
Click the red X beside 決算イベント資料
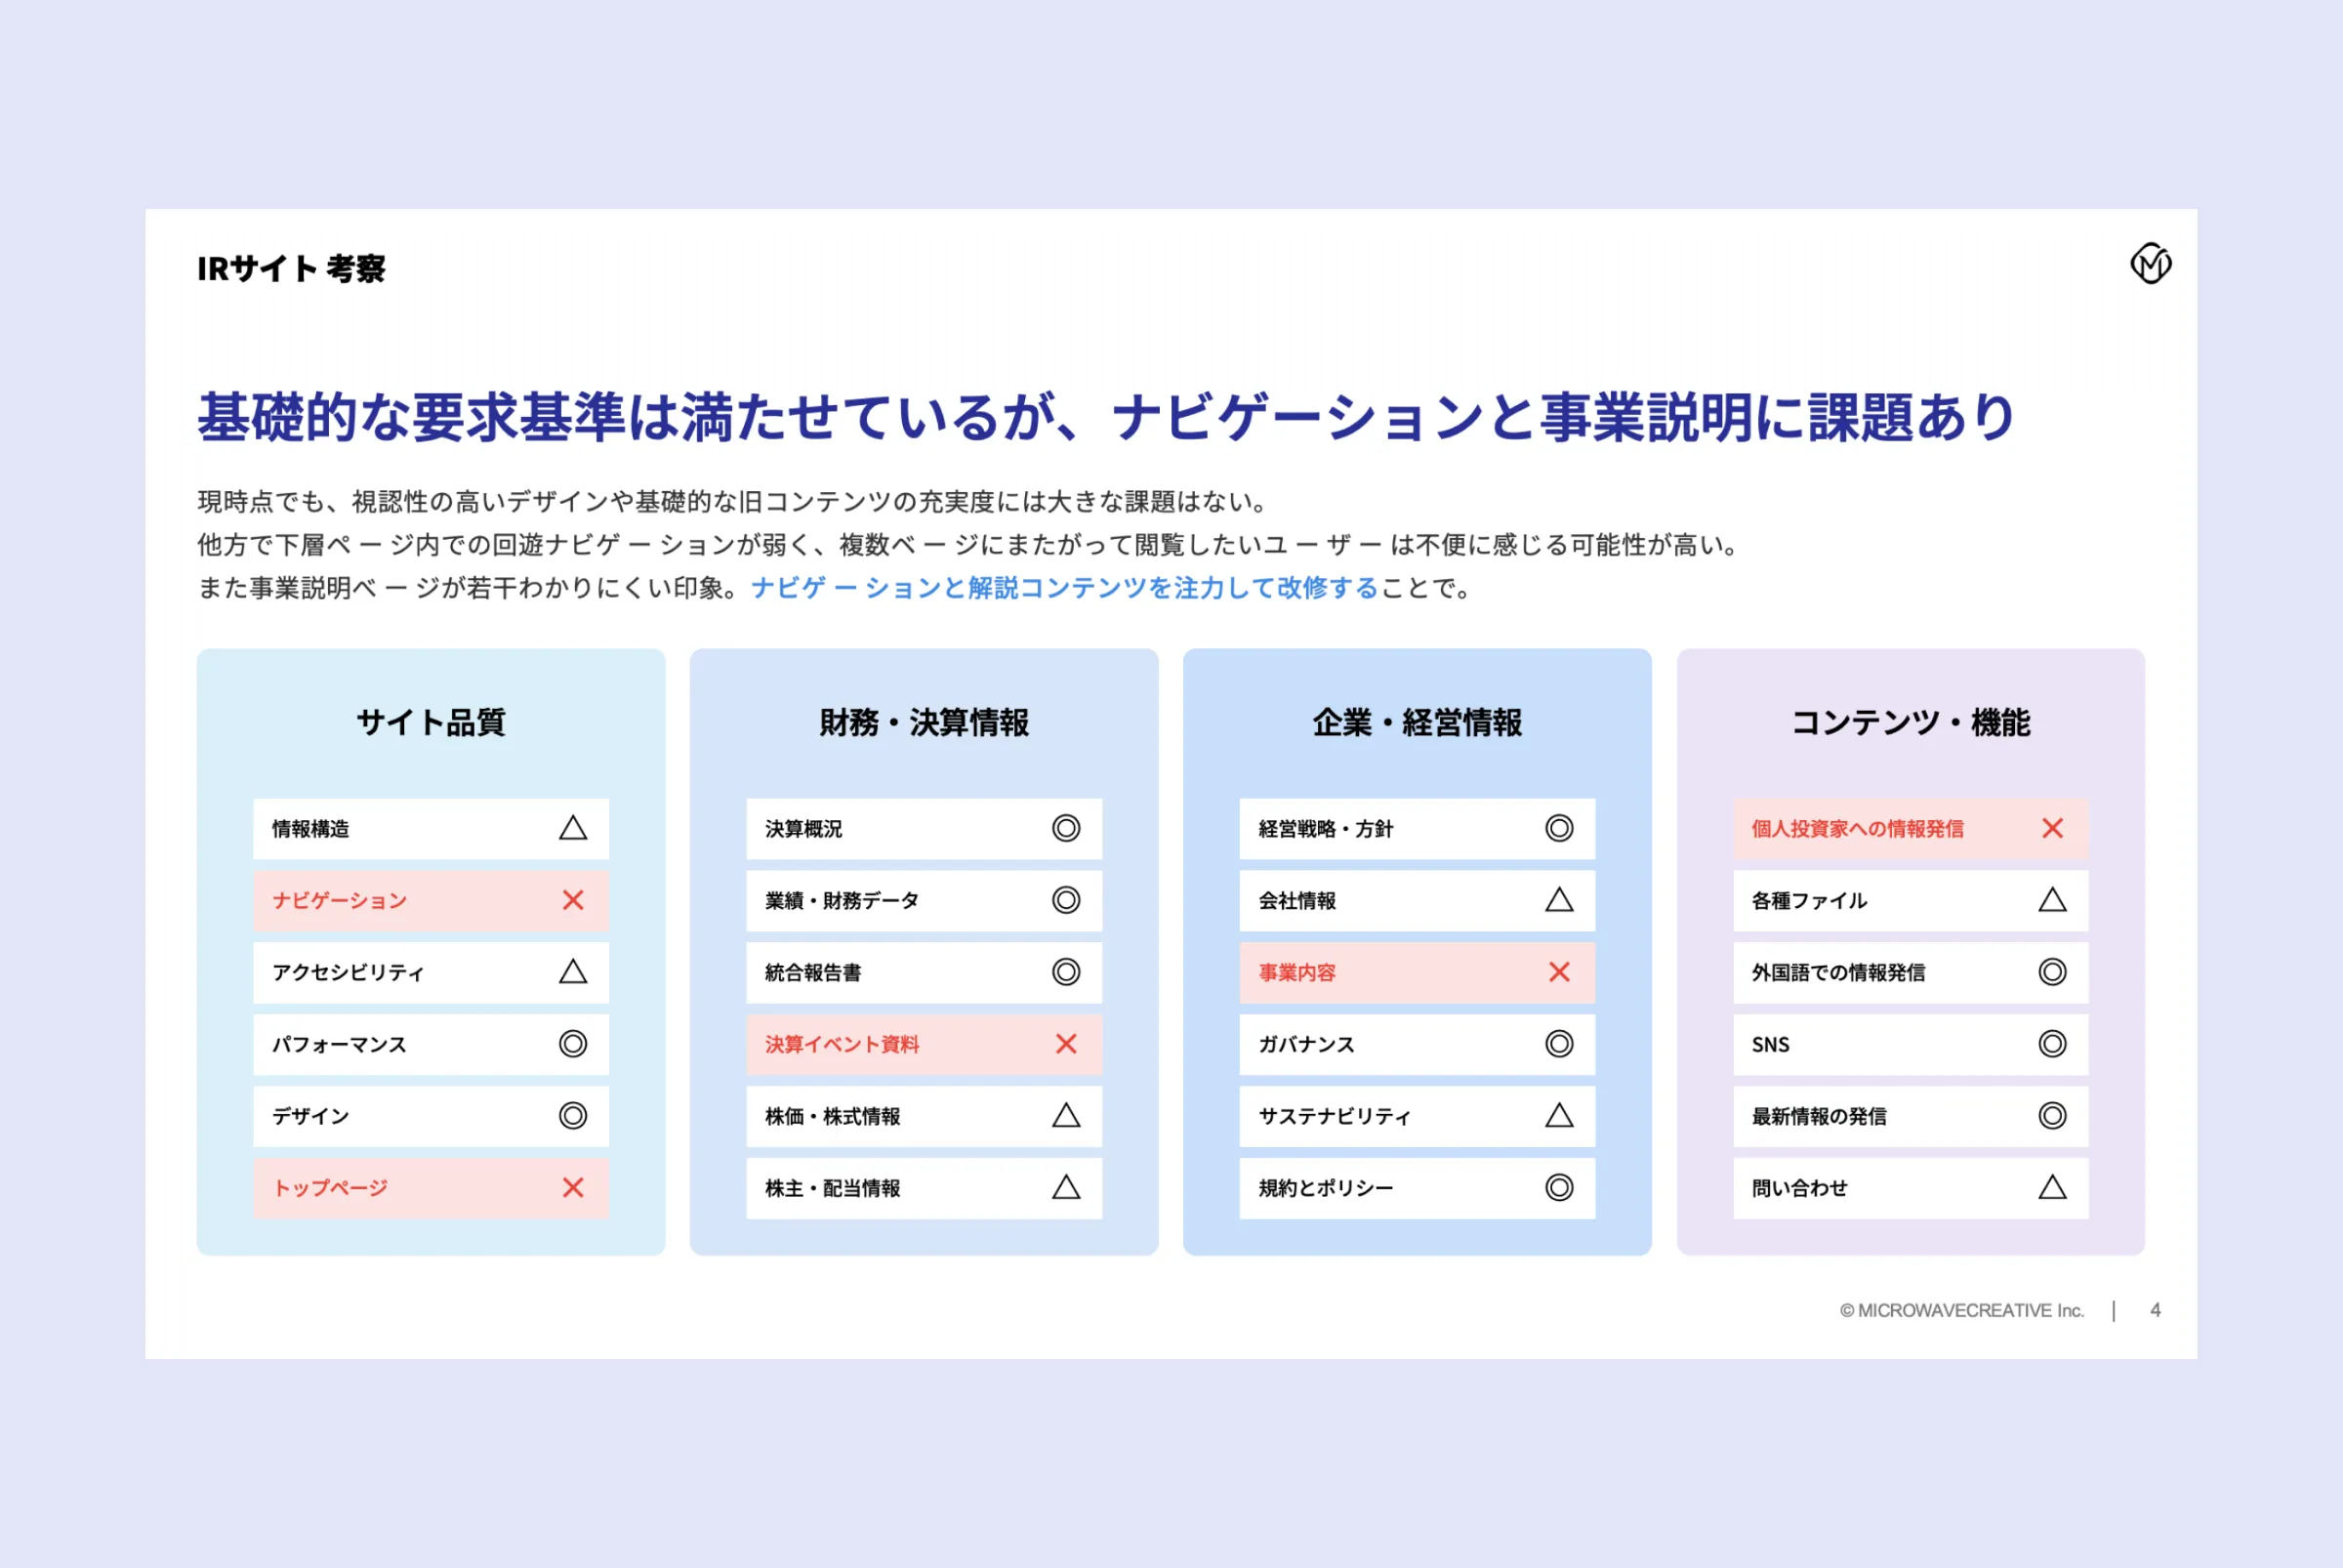pyautogui.click(x=1066, y=1044)
